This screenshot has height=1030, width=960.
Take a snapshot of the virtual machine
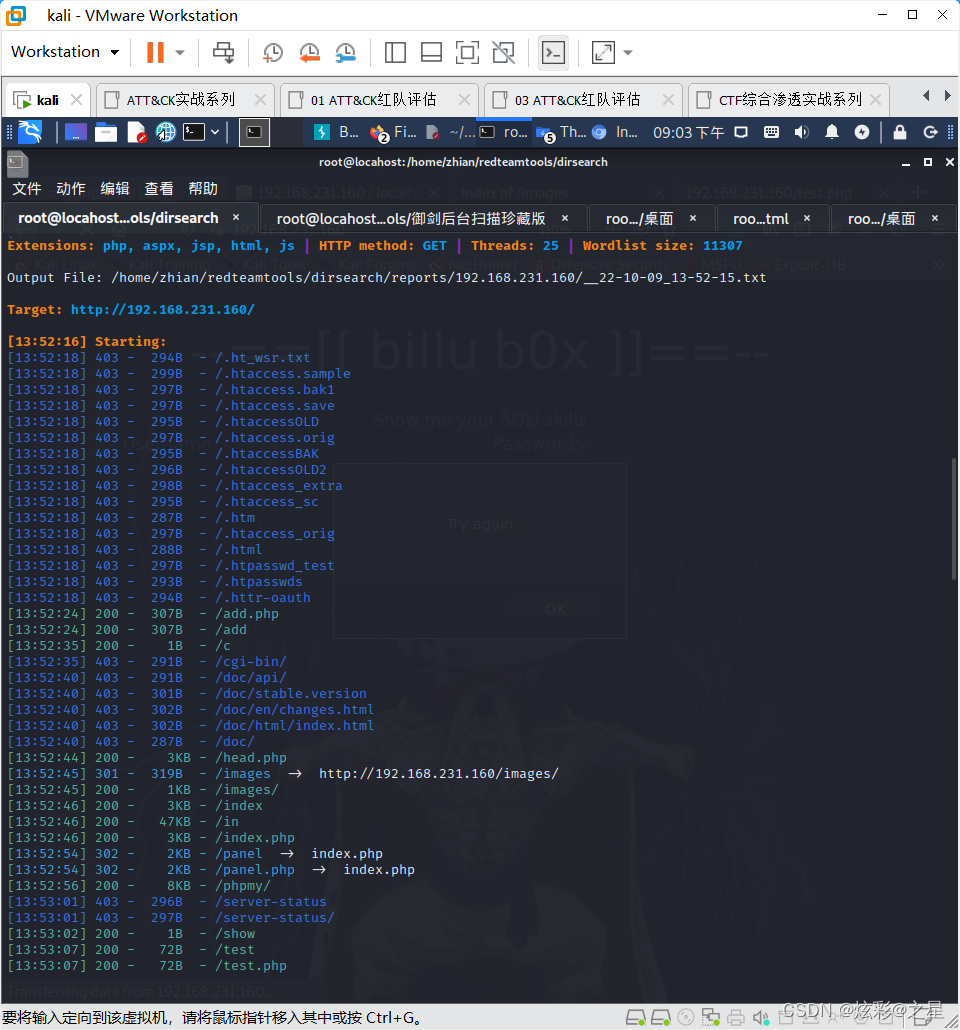(x=273, y=53)
